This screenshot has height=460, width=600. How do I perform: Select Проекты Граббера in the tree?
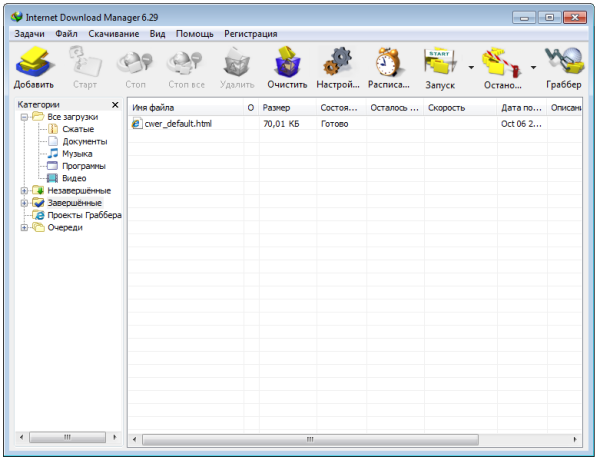pyautogui.click(x=84, y=215)
